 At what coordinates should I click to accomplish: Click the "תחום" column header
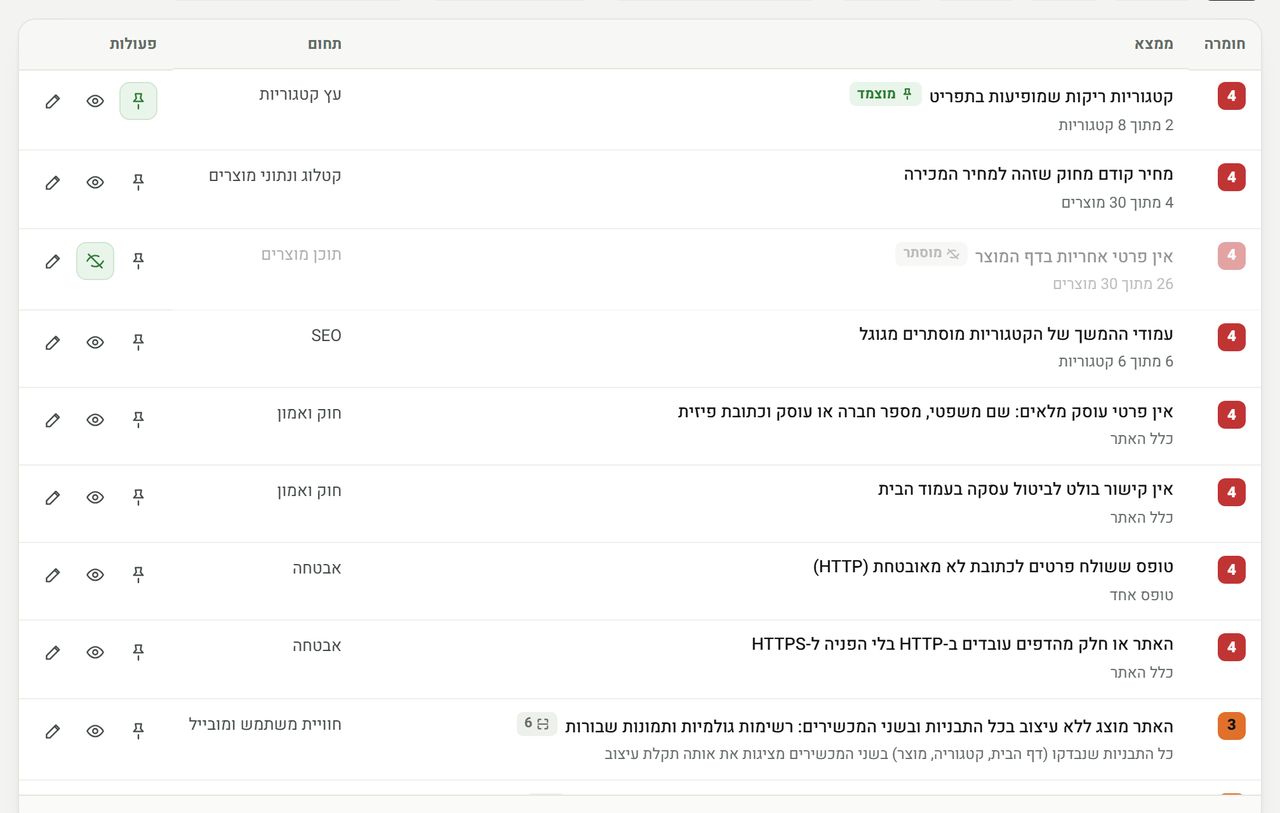(324, 44)
